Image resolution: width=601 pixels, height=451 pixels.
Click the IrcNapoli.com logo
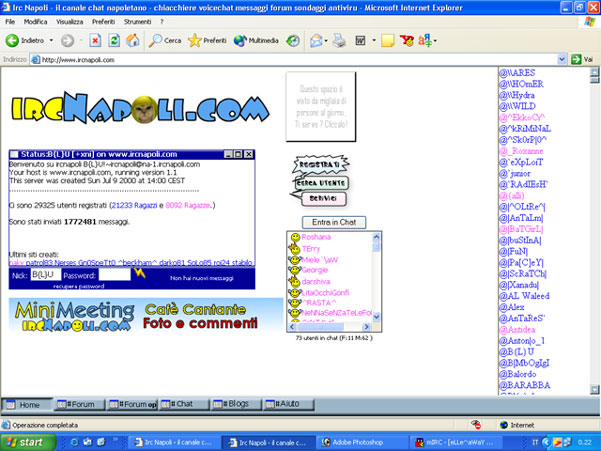pyautogui.click(x=140, y=107)
